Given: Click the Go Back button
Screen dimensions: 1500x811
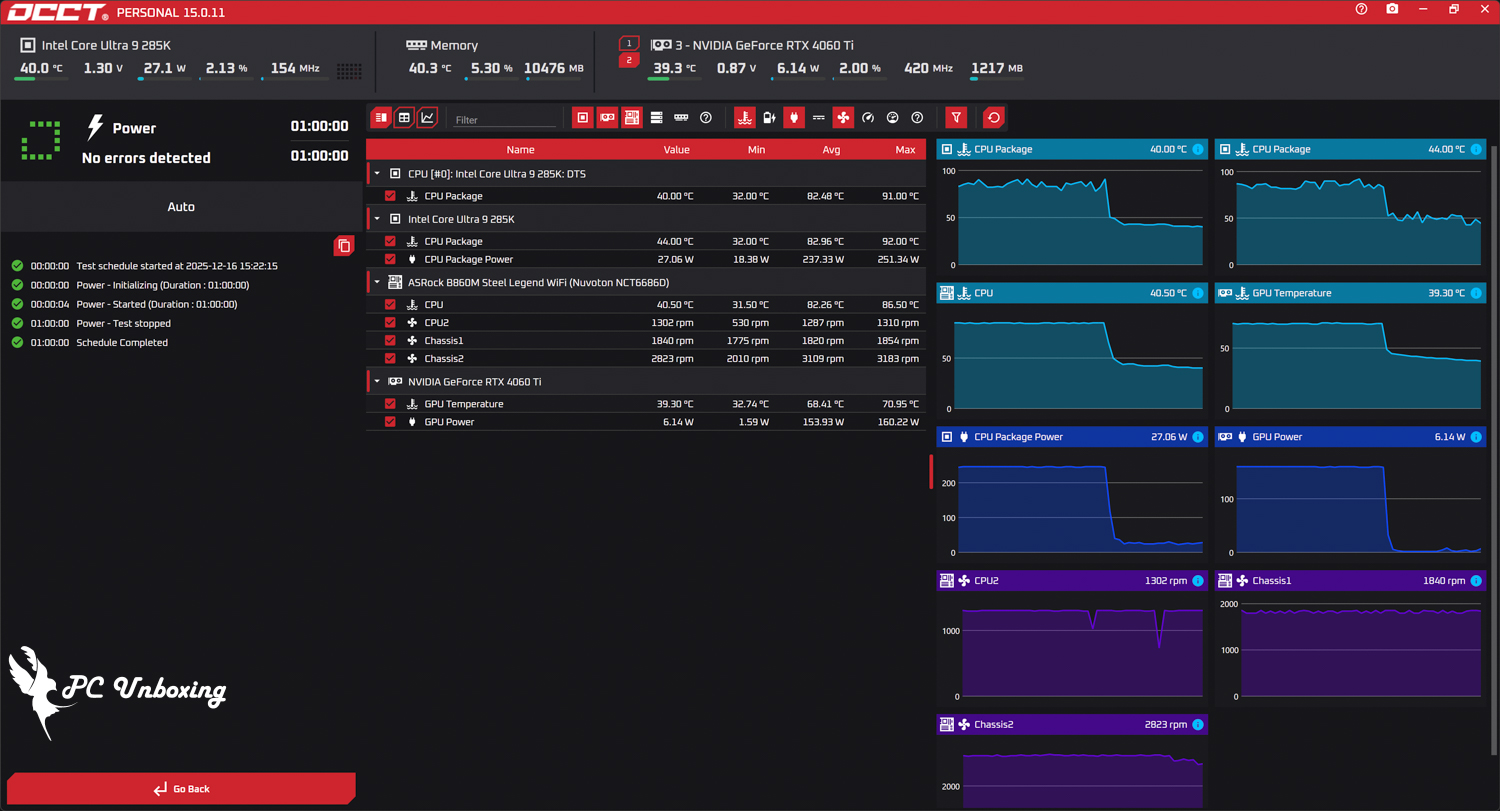Looking at the screenshot, I should coord(181,789).
